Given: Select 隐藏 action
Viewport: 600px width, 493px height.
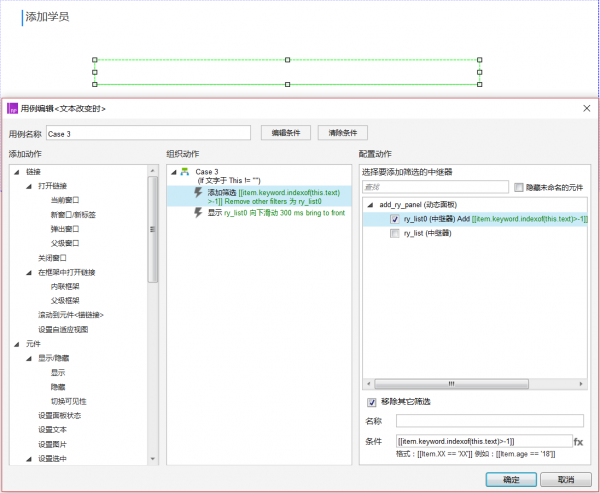Looking at the screenshot, I should 58,387.
